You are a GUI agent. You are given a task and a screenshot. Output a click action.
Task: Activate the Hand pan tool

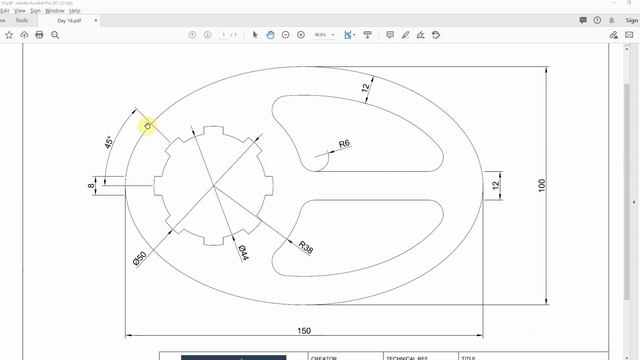[x=270, y=35]
